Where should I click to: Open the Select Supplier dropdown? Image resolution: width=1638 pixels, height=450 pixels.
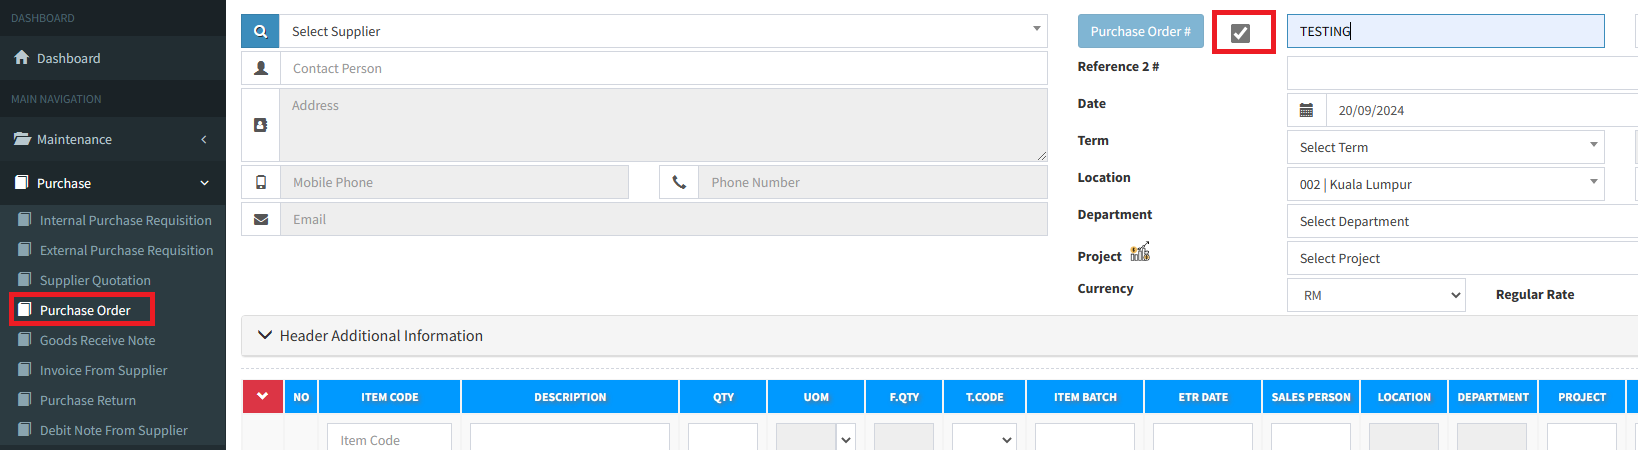(660, 31)
